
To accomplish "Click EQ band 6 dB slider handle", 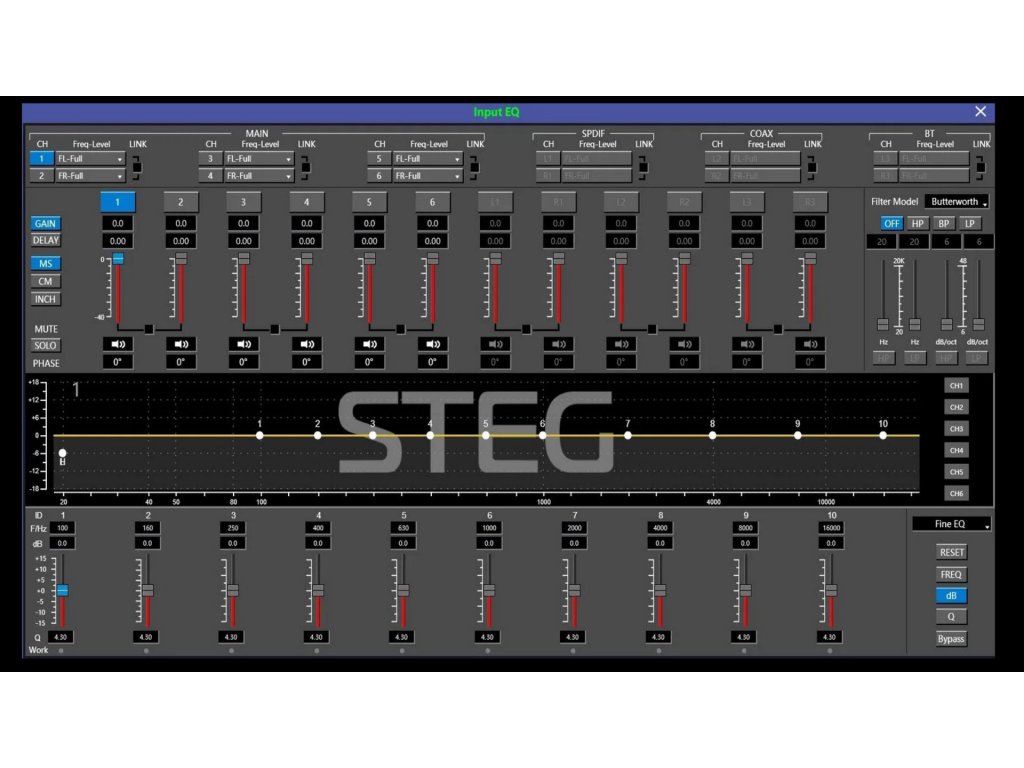I will pyautogui.click(x=489, y=590).
